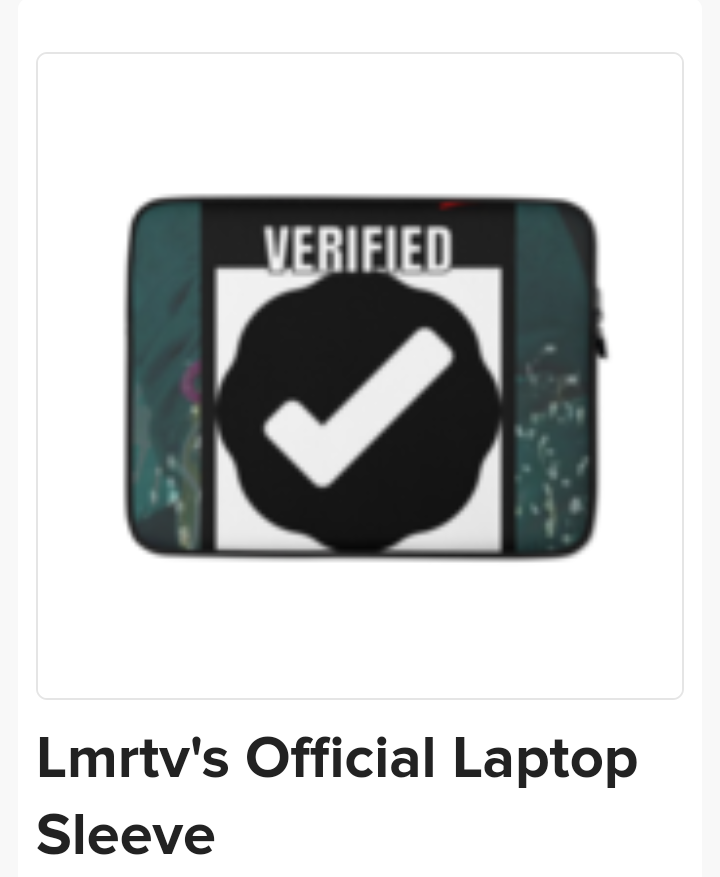Click the Lmrtv's Official Laptop Sleeve title
This screenshot has width=720, height=877.
pos(337,796)
